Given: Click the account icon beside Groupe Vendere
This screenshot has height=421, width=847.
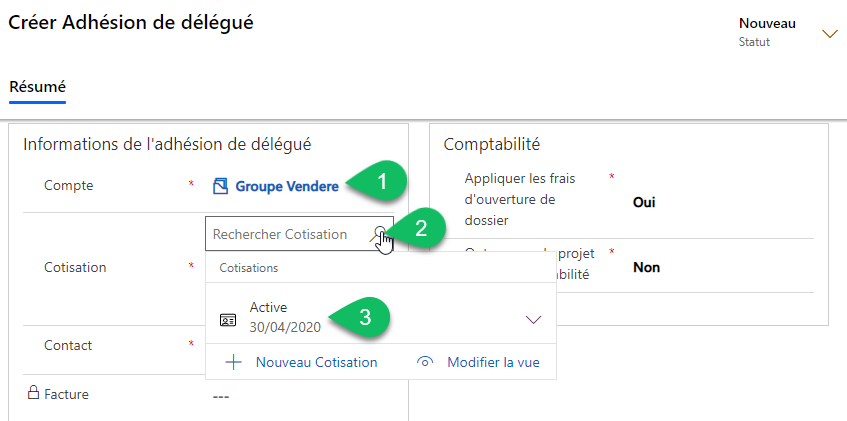Looking at the screenshot, I should 220,186.
